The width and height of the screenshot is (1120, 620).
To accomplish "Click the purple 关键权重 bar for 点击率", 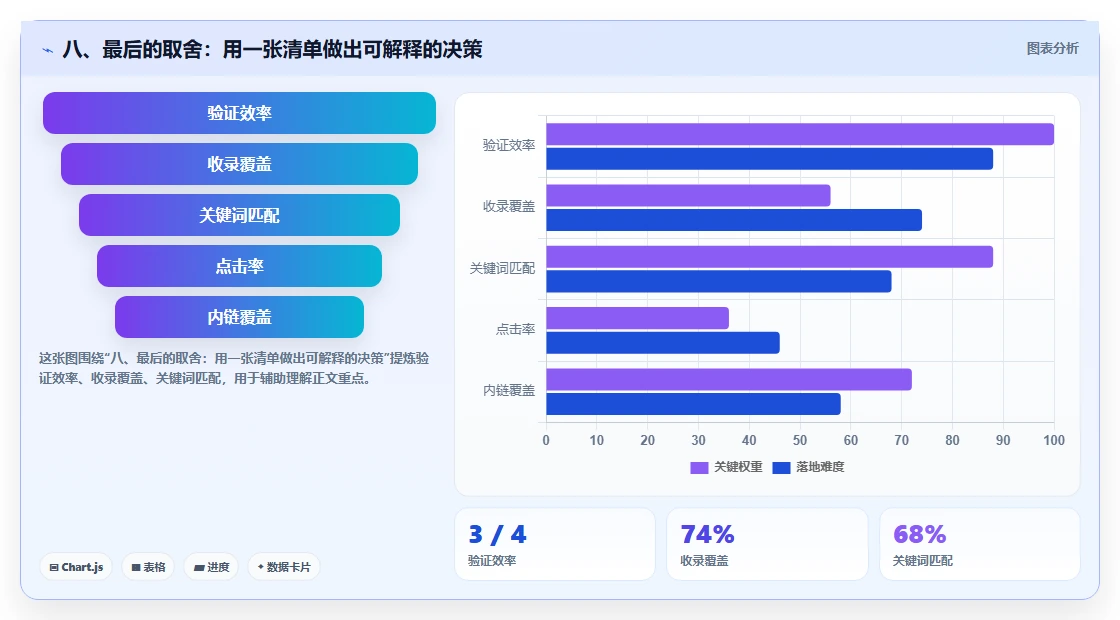I will (637, 318).
